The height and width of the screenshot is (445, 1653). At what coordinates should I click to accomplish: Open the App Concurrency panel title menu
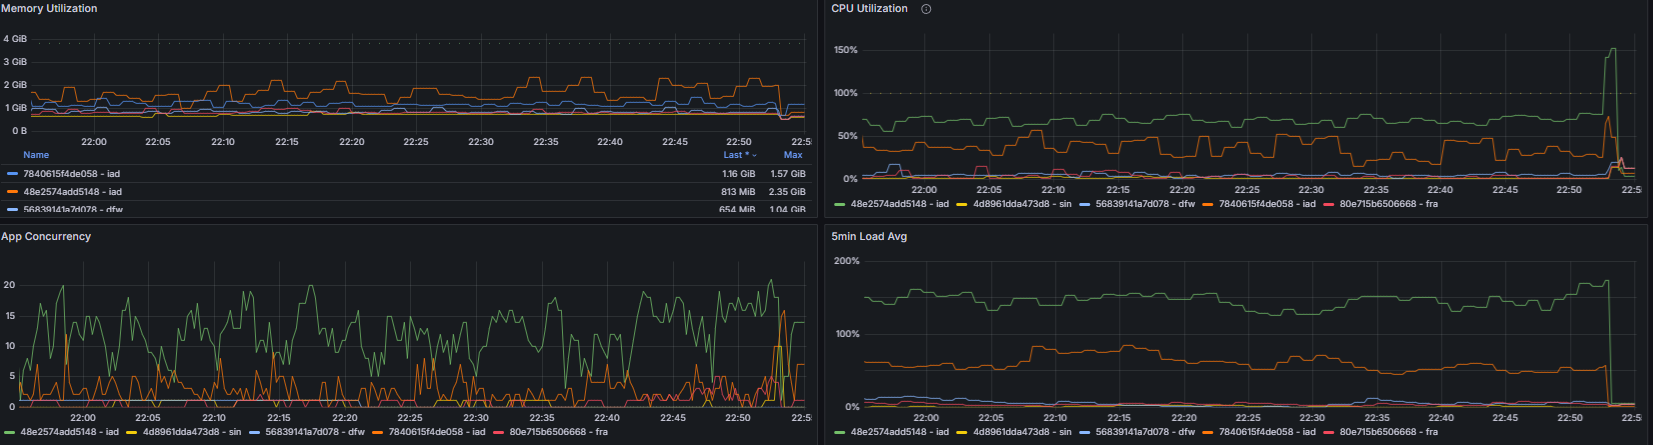46,237
